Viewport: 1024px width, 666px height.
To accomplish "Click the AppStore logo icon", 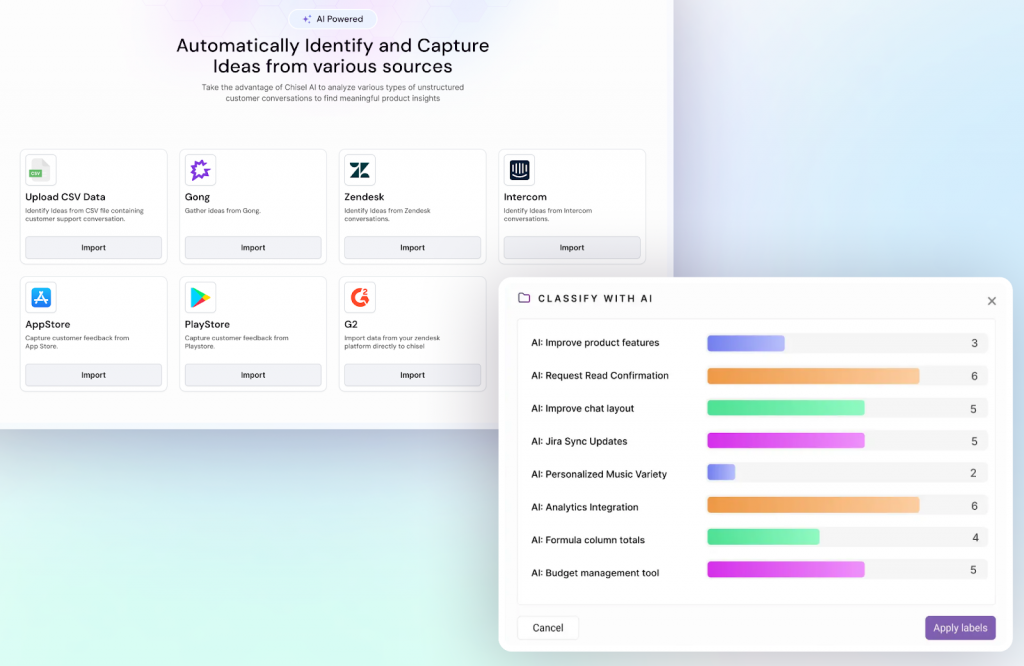I will tap(40, 297).
